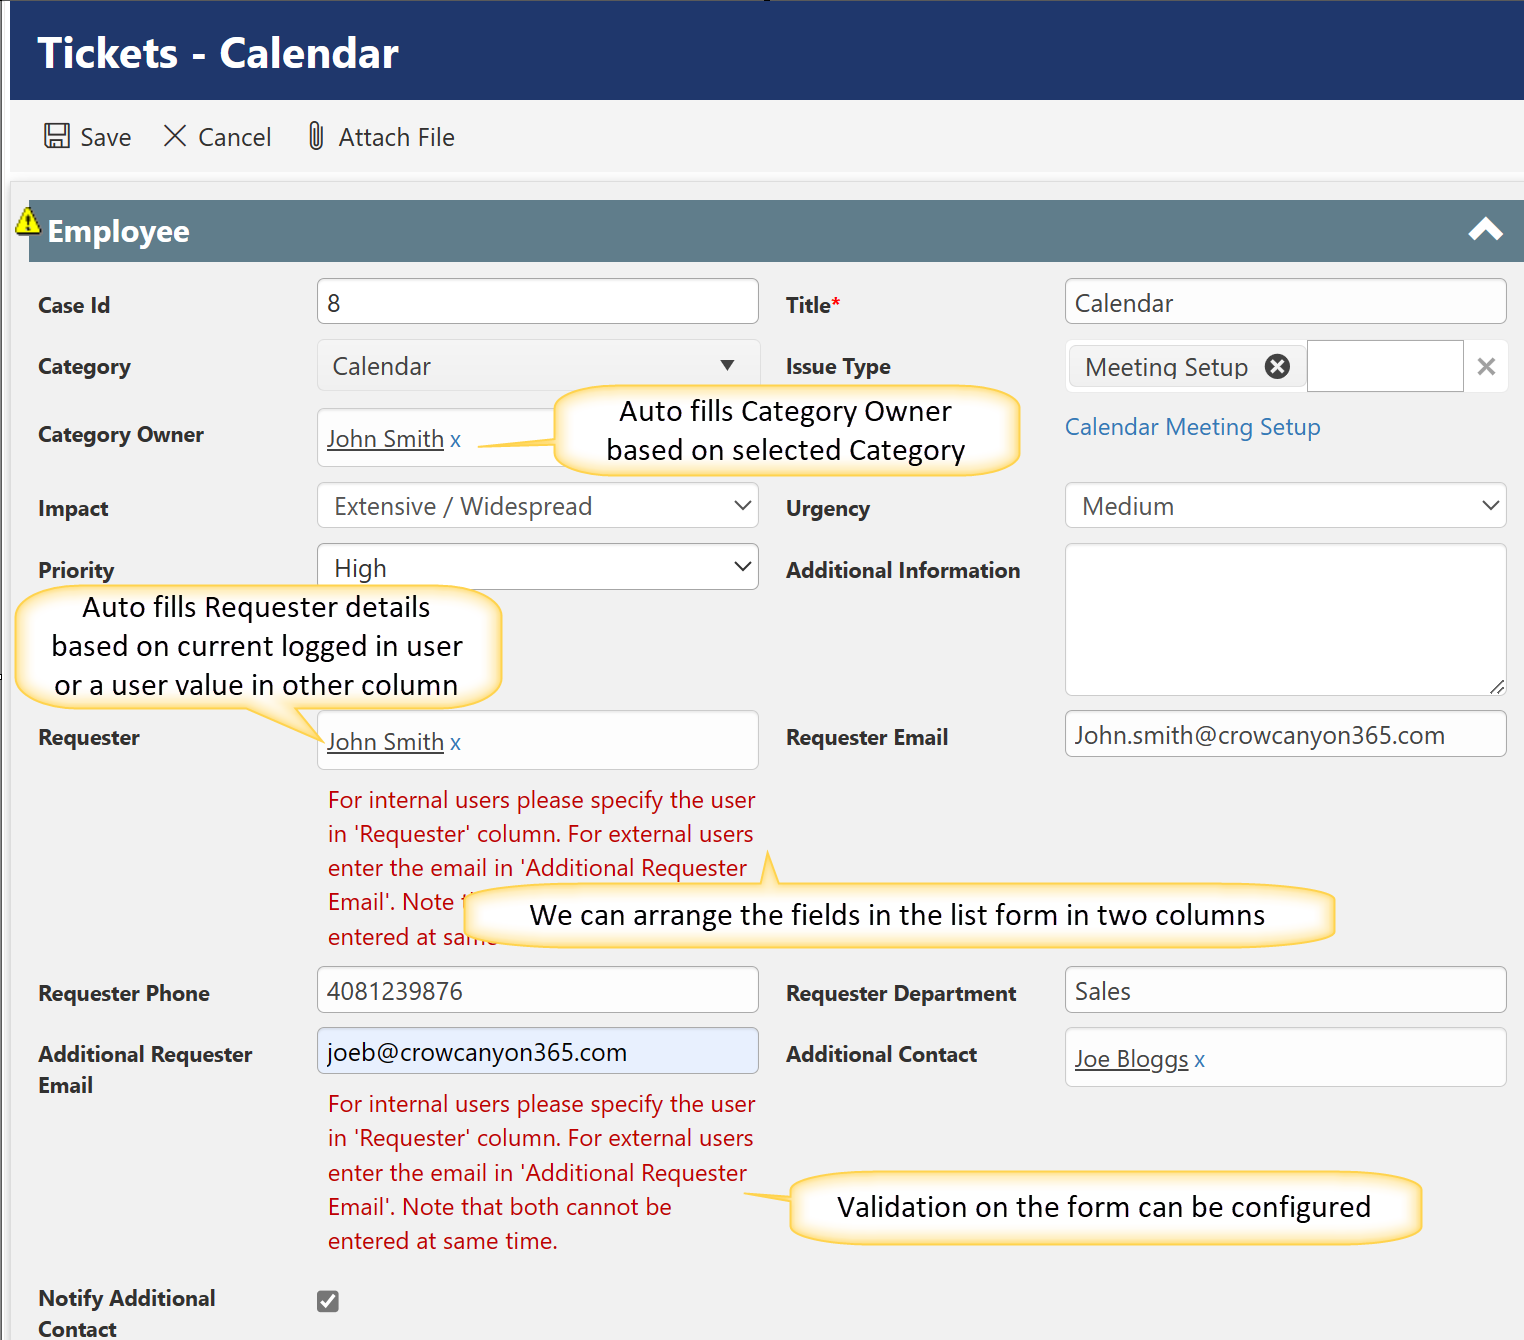Open the Category dropdown
This screenshot has width=1524, height=1340.
point(538,366)
